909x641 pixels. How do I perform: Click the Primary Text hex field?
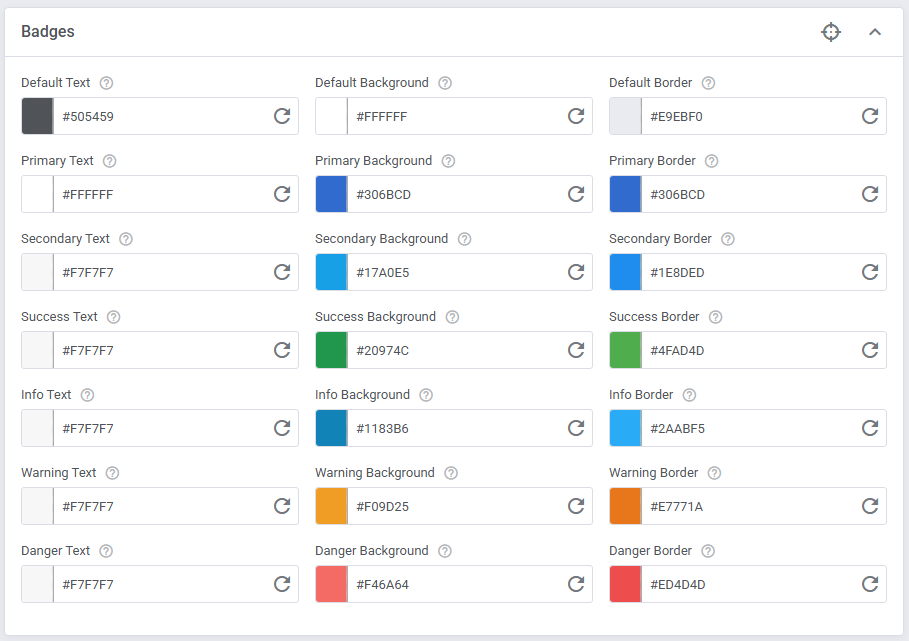coord(160,194)
